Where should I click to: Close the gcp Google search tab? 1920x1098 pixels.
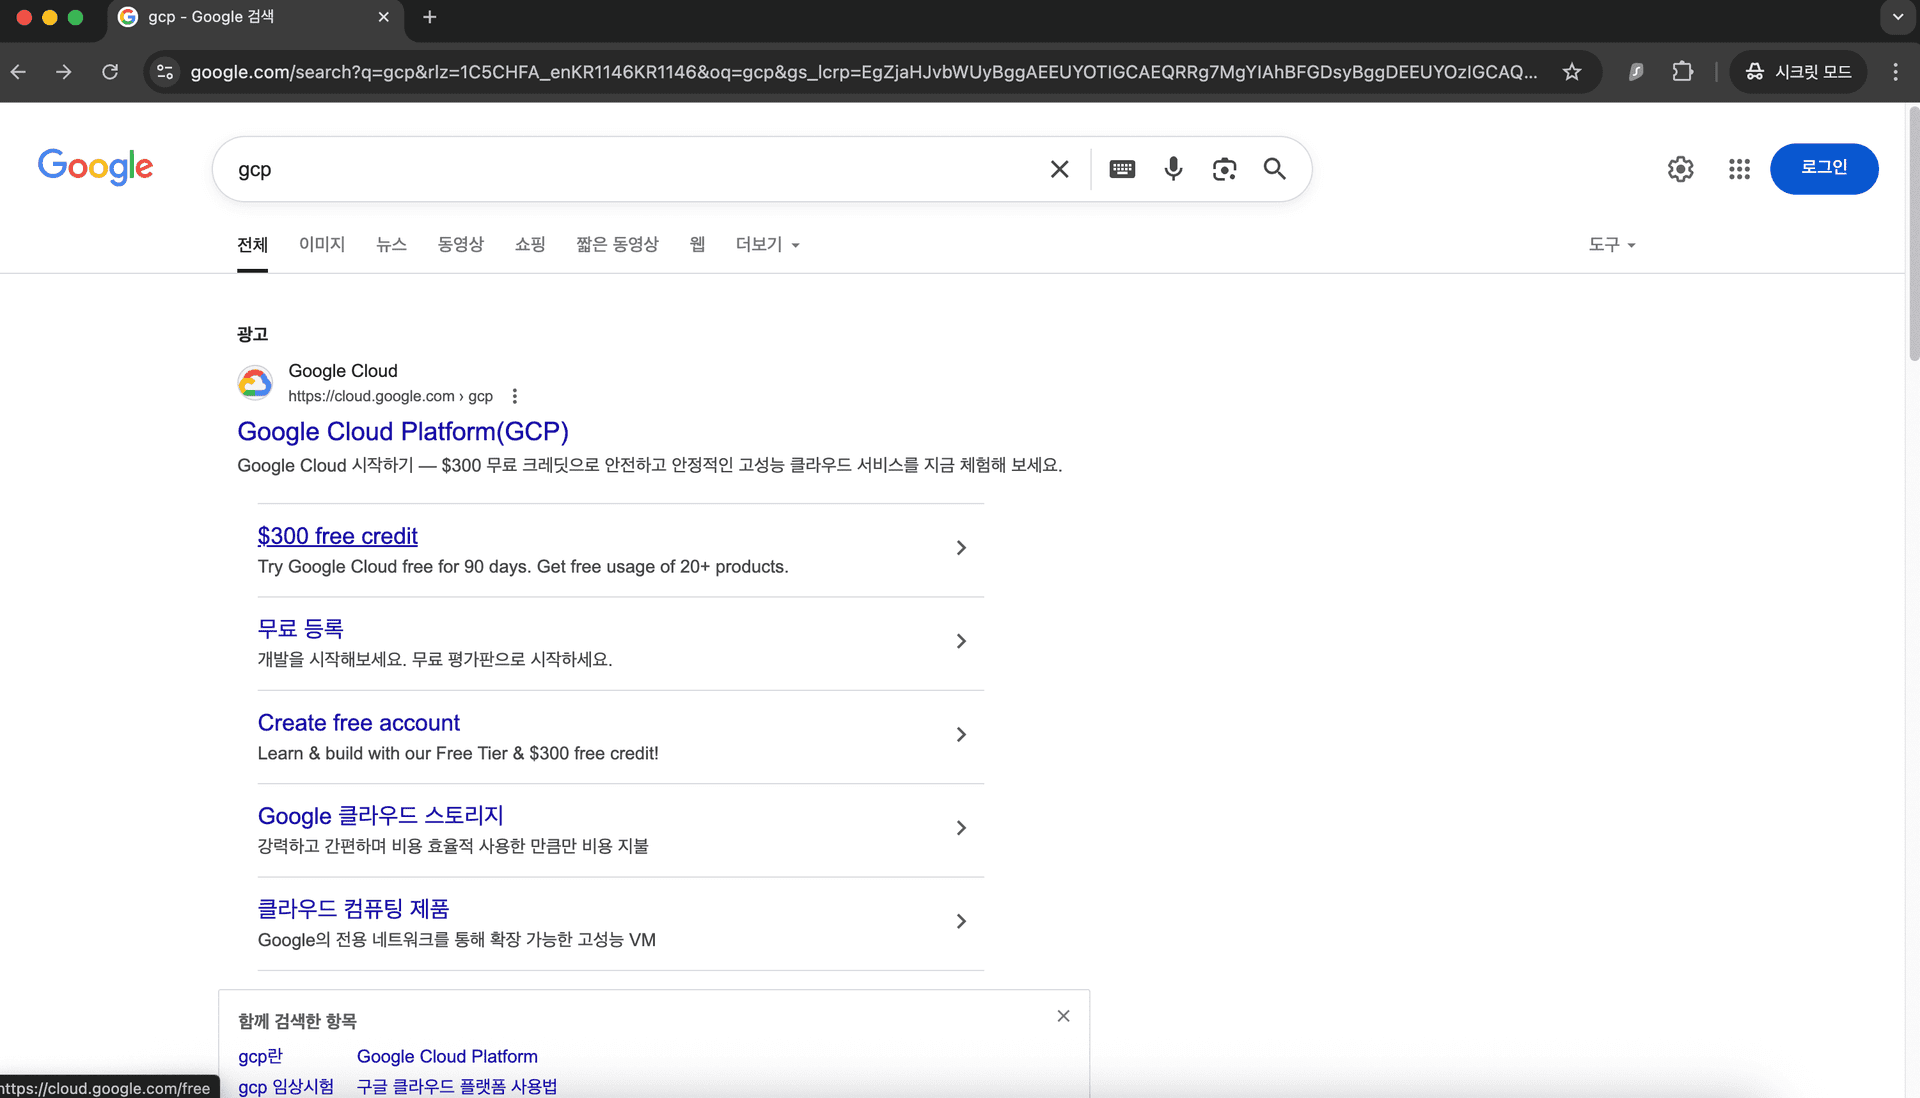pyautogui.click(x=383, y=17)
